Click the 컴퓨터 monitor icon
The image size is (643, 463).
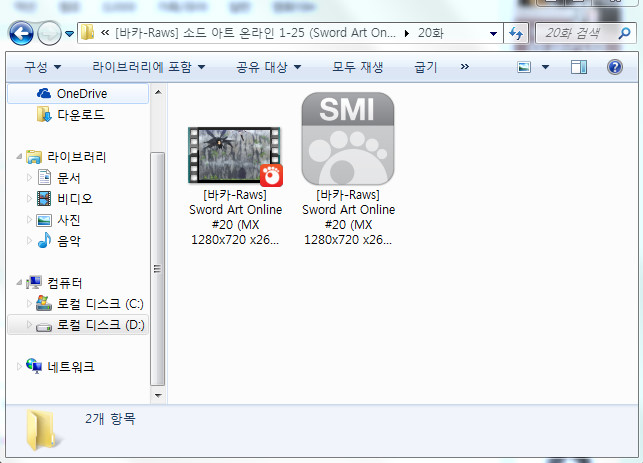point(34,282)
